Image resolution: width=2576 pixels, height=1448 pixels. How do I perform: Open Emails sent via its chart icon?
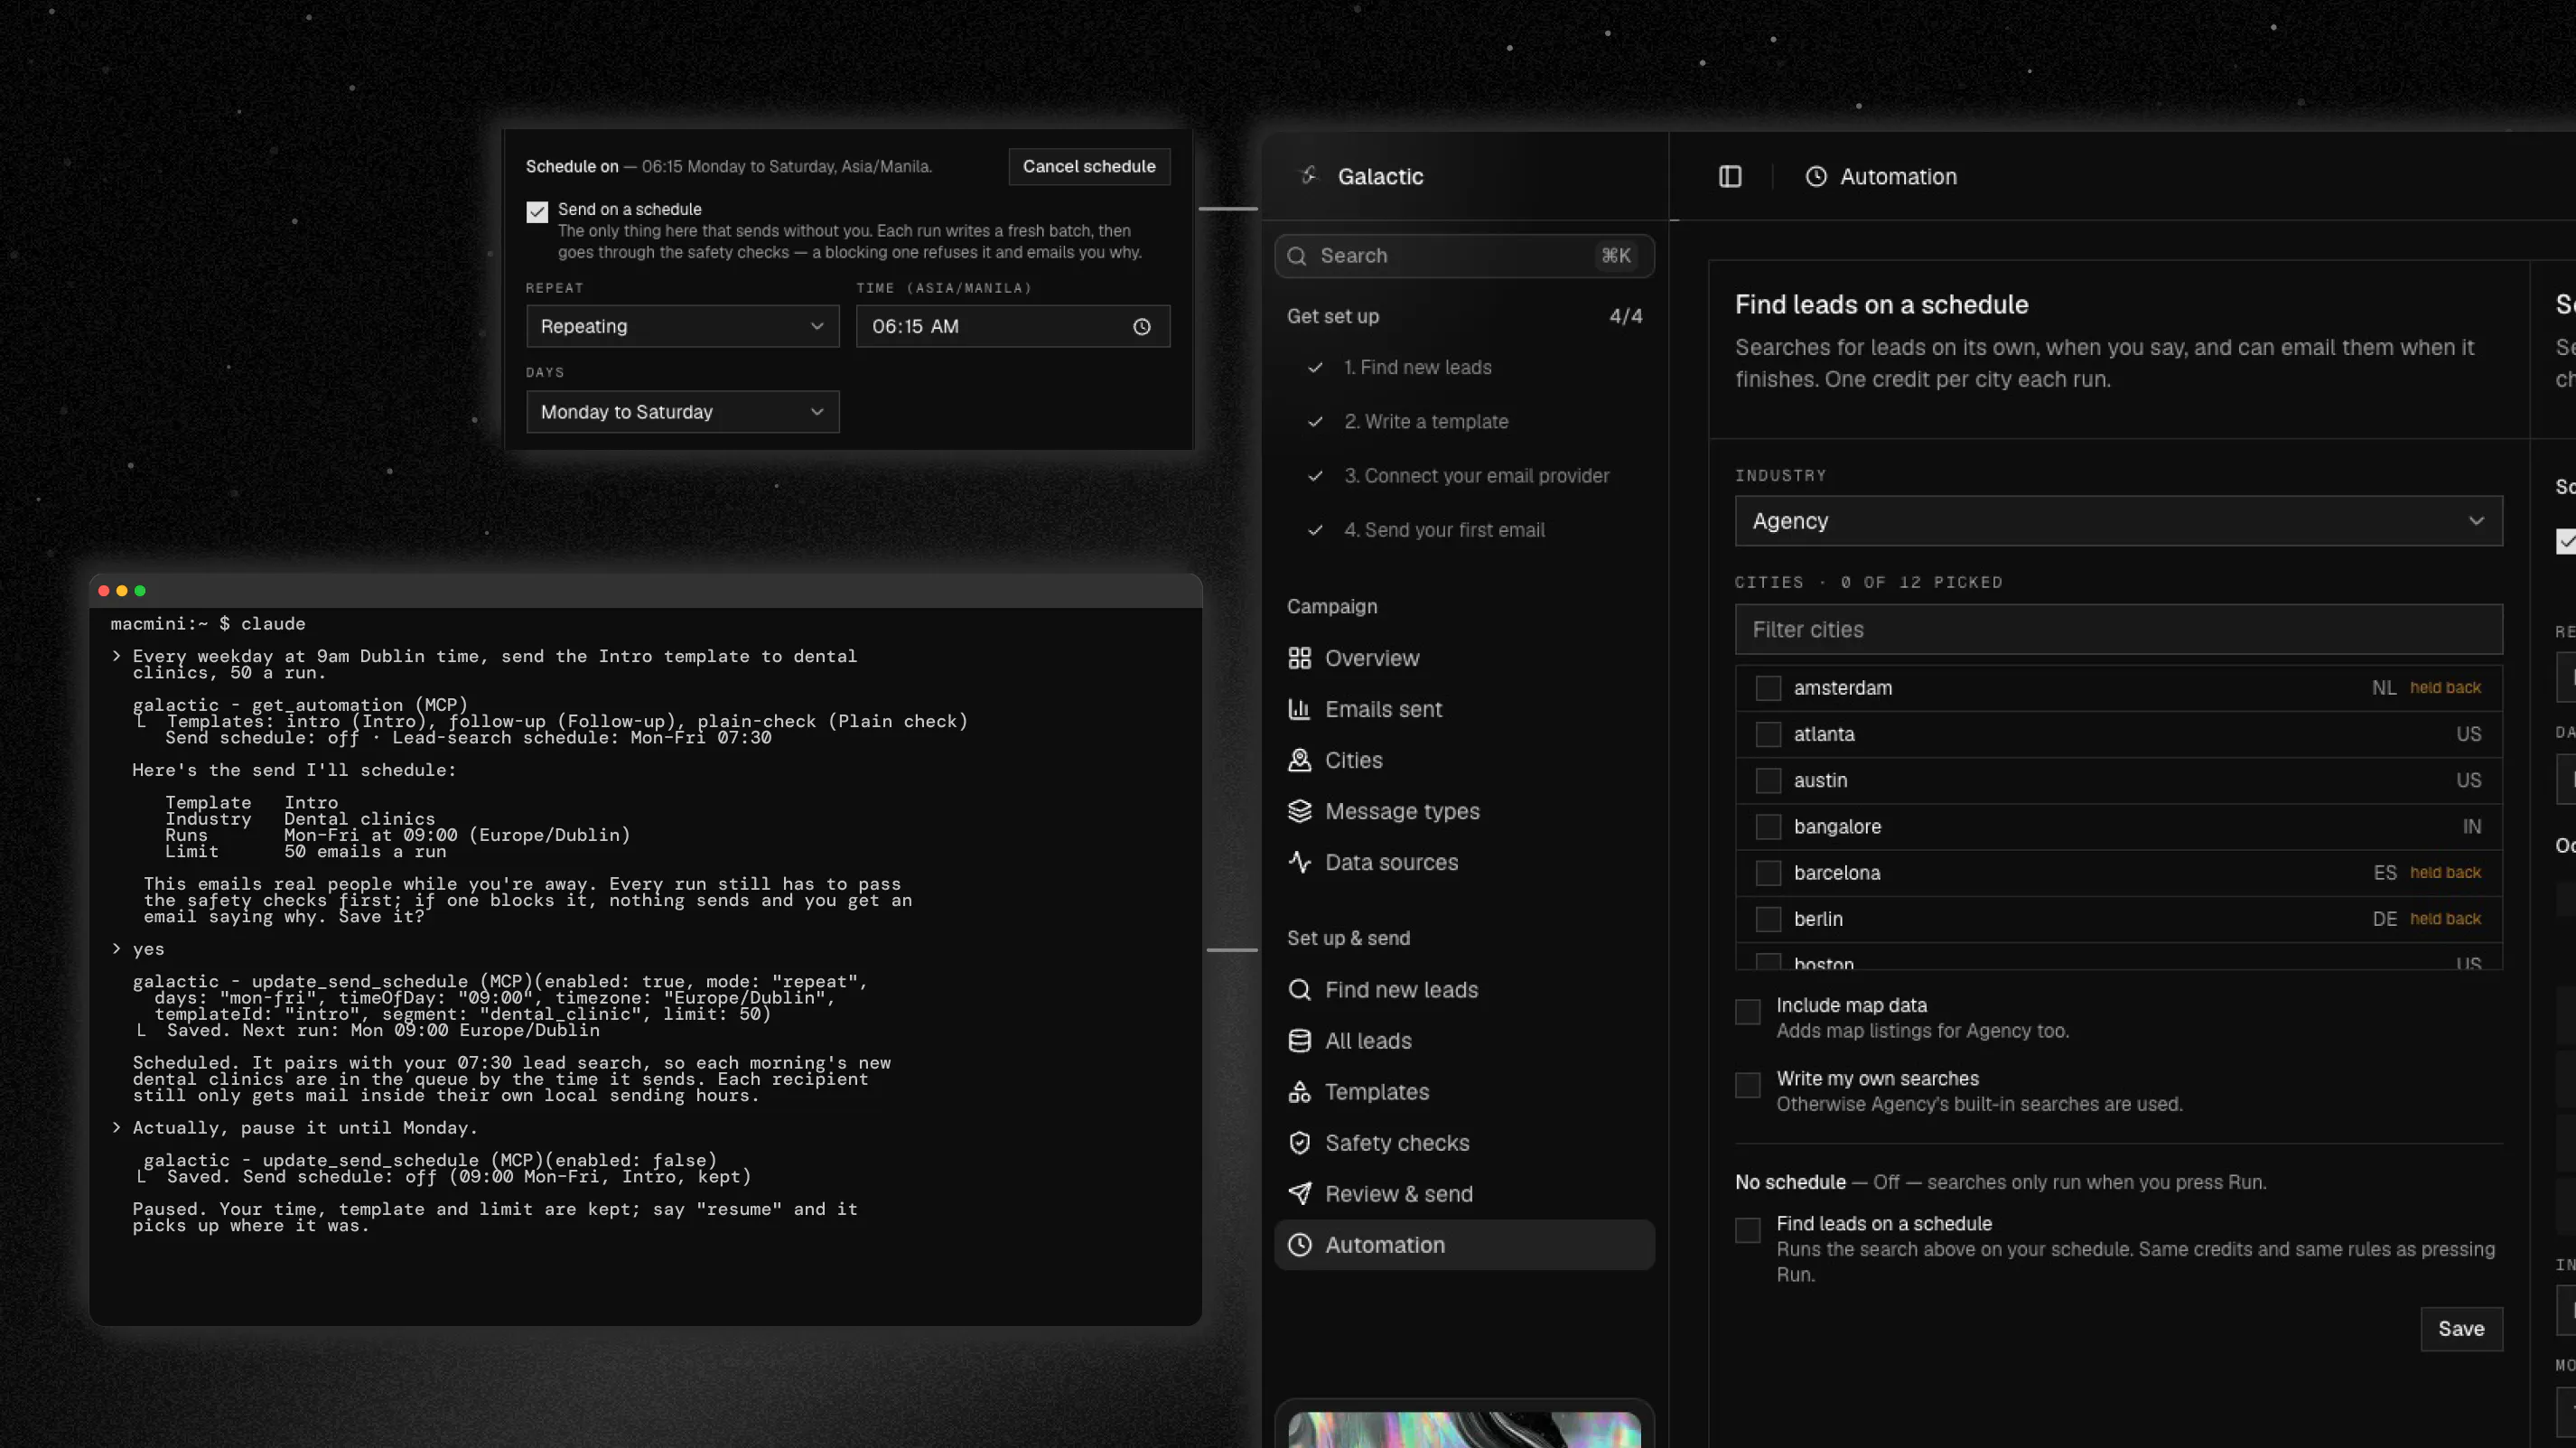click(1299, 709)
